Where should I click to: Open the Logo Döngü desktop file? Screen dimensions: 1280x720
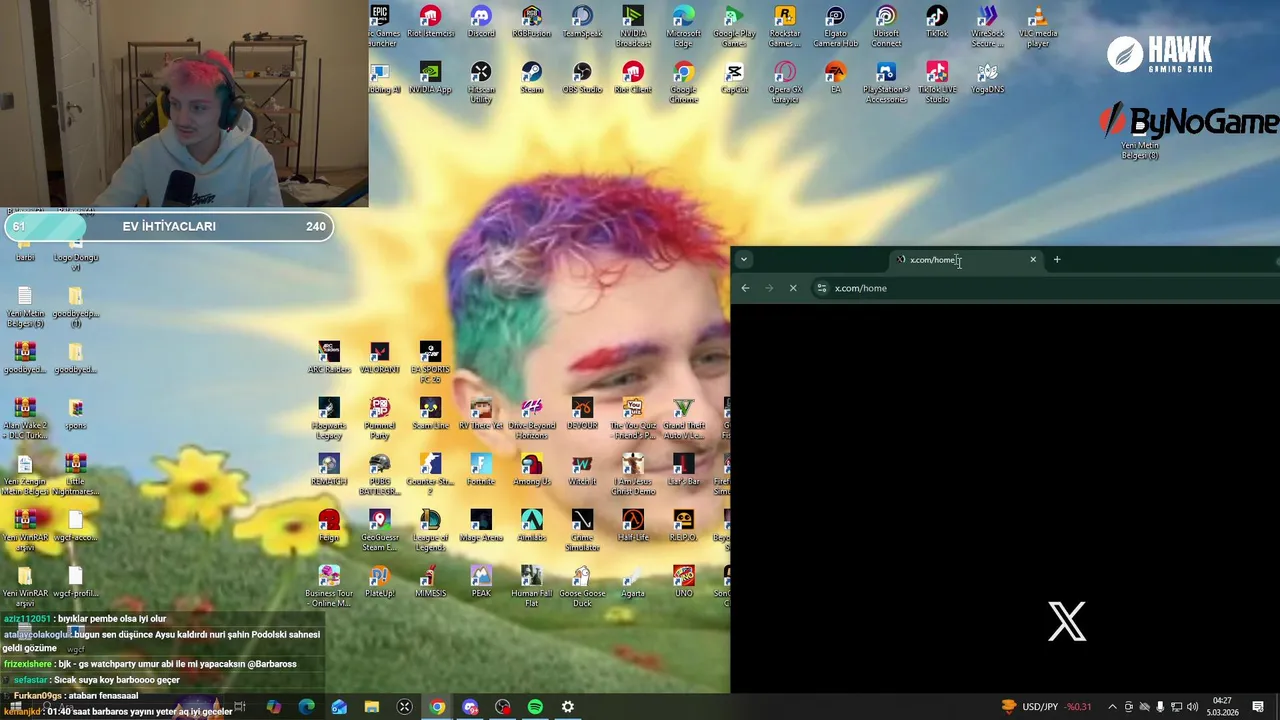click(75, 254)
